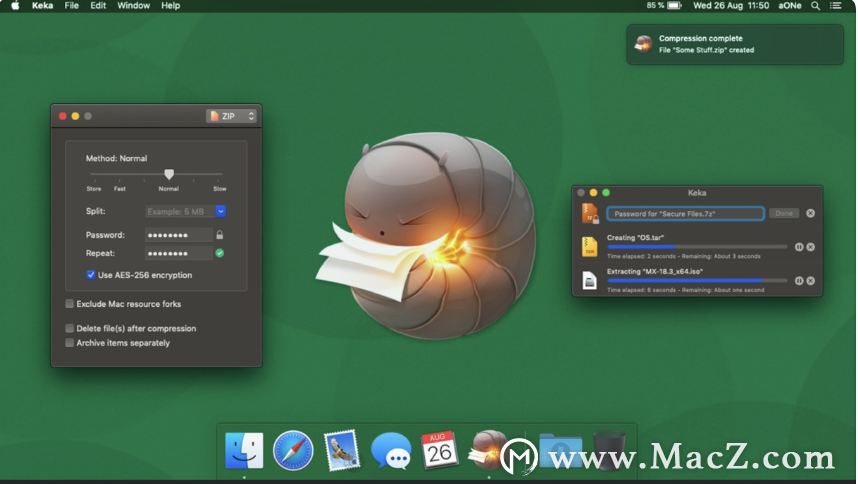Viewport: 858px width, 484px height.
Task: Toggle Use AES-256 encryption checkbox
Action: [91, 275]
